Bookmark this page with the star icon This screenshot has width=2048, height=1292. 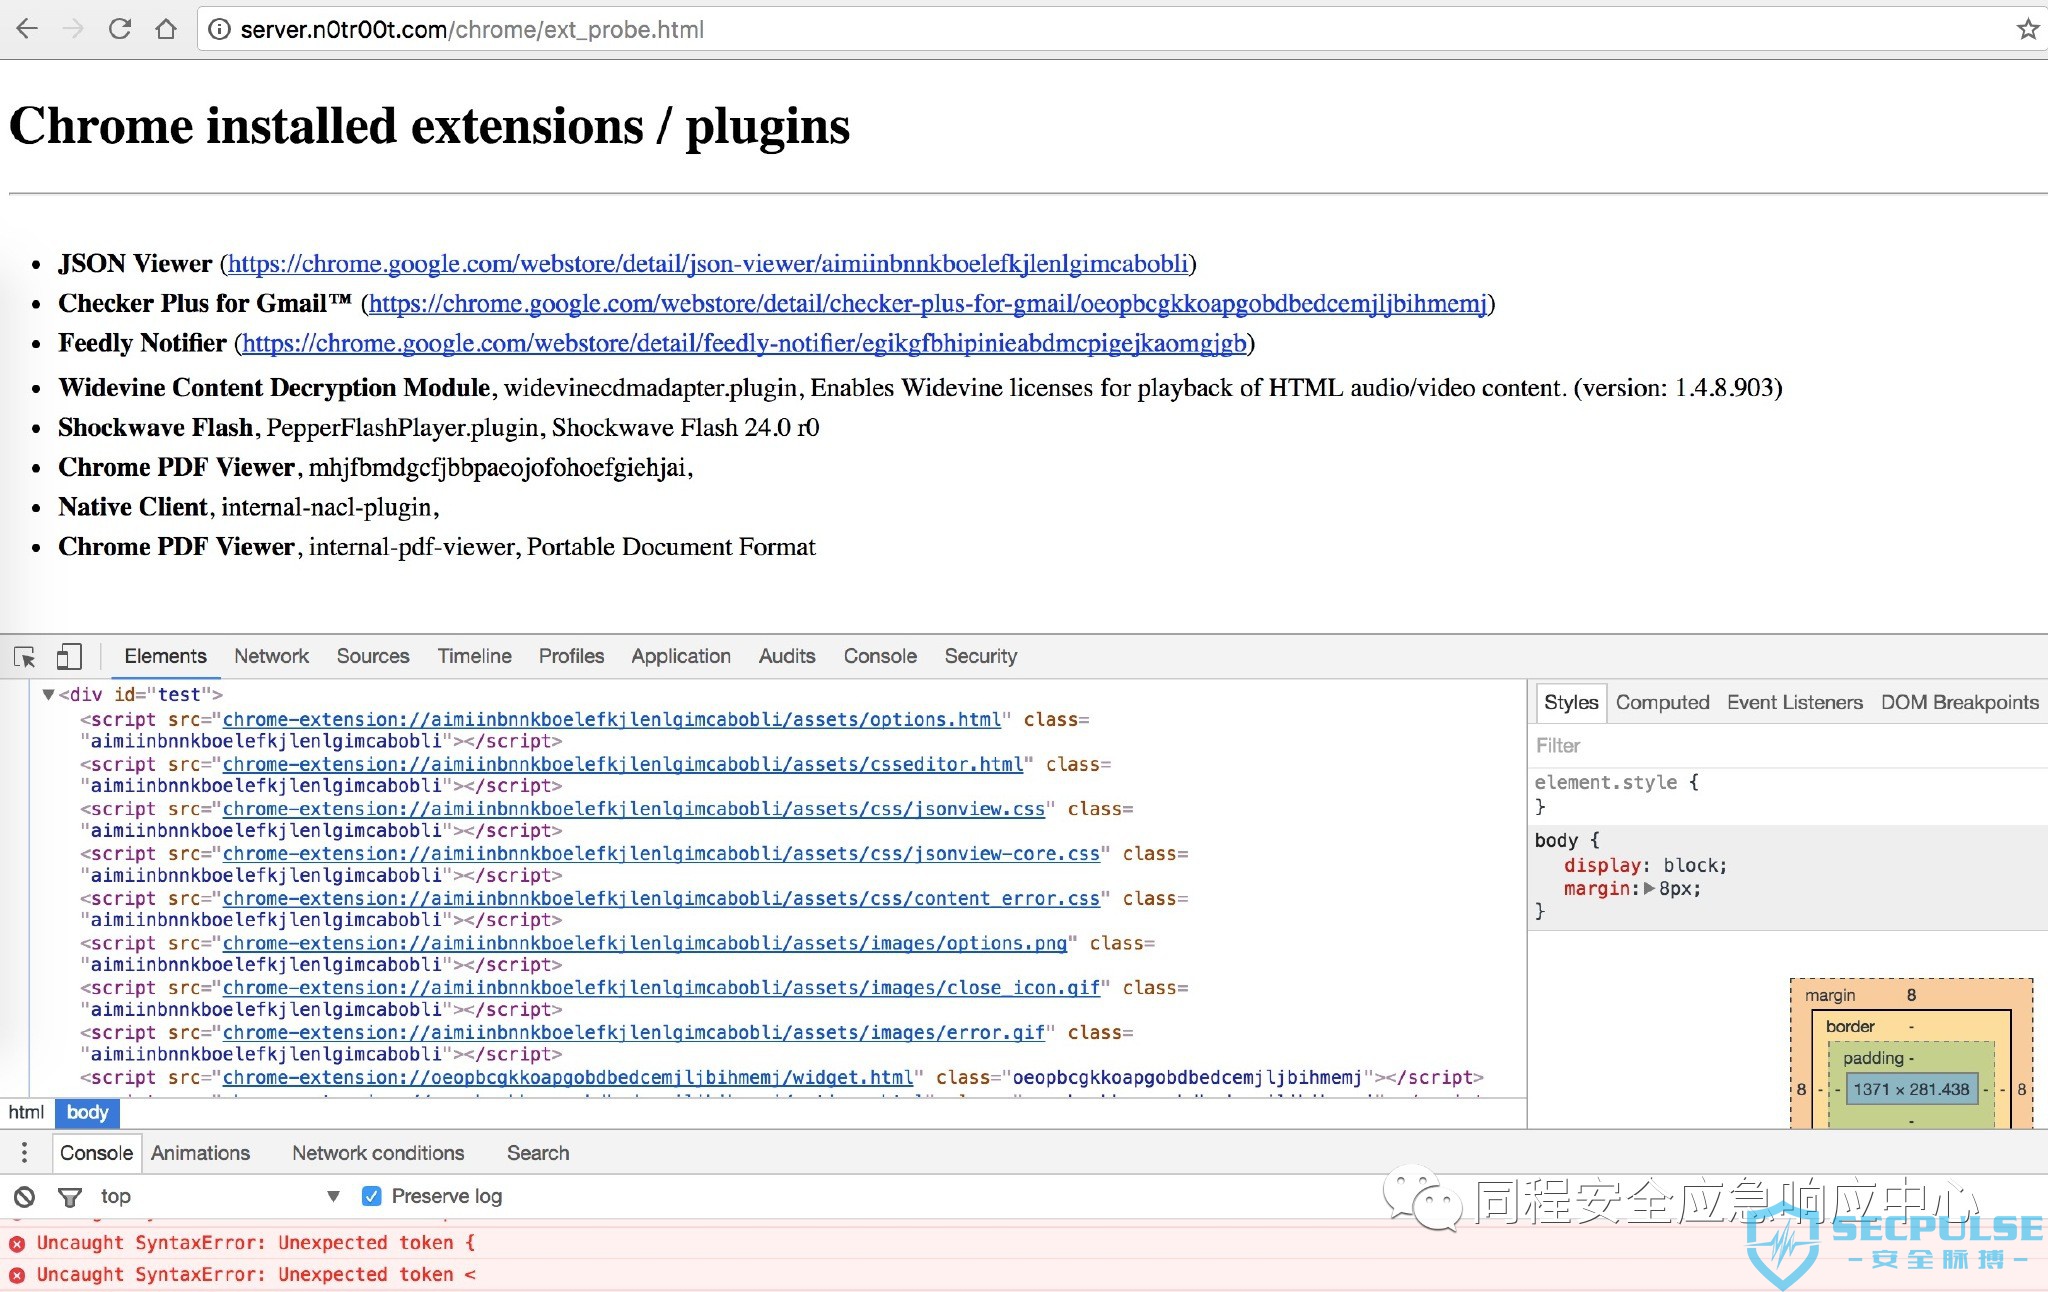point(2027,29)
